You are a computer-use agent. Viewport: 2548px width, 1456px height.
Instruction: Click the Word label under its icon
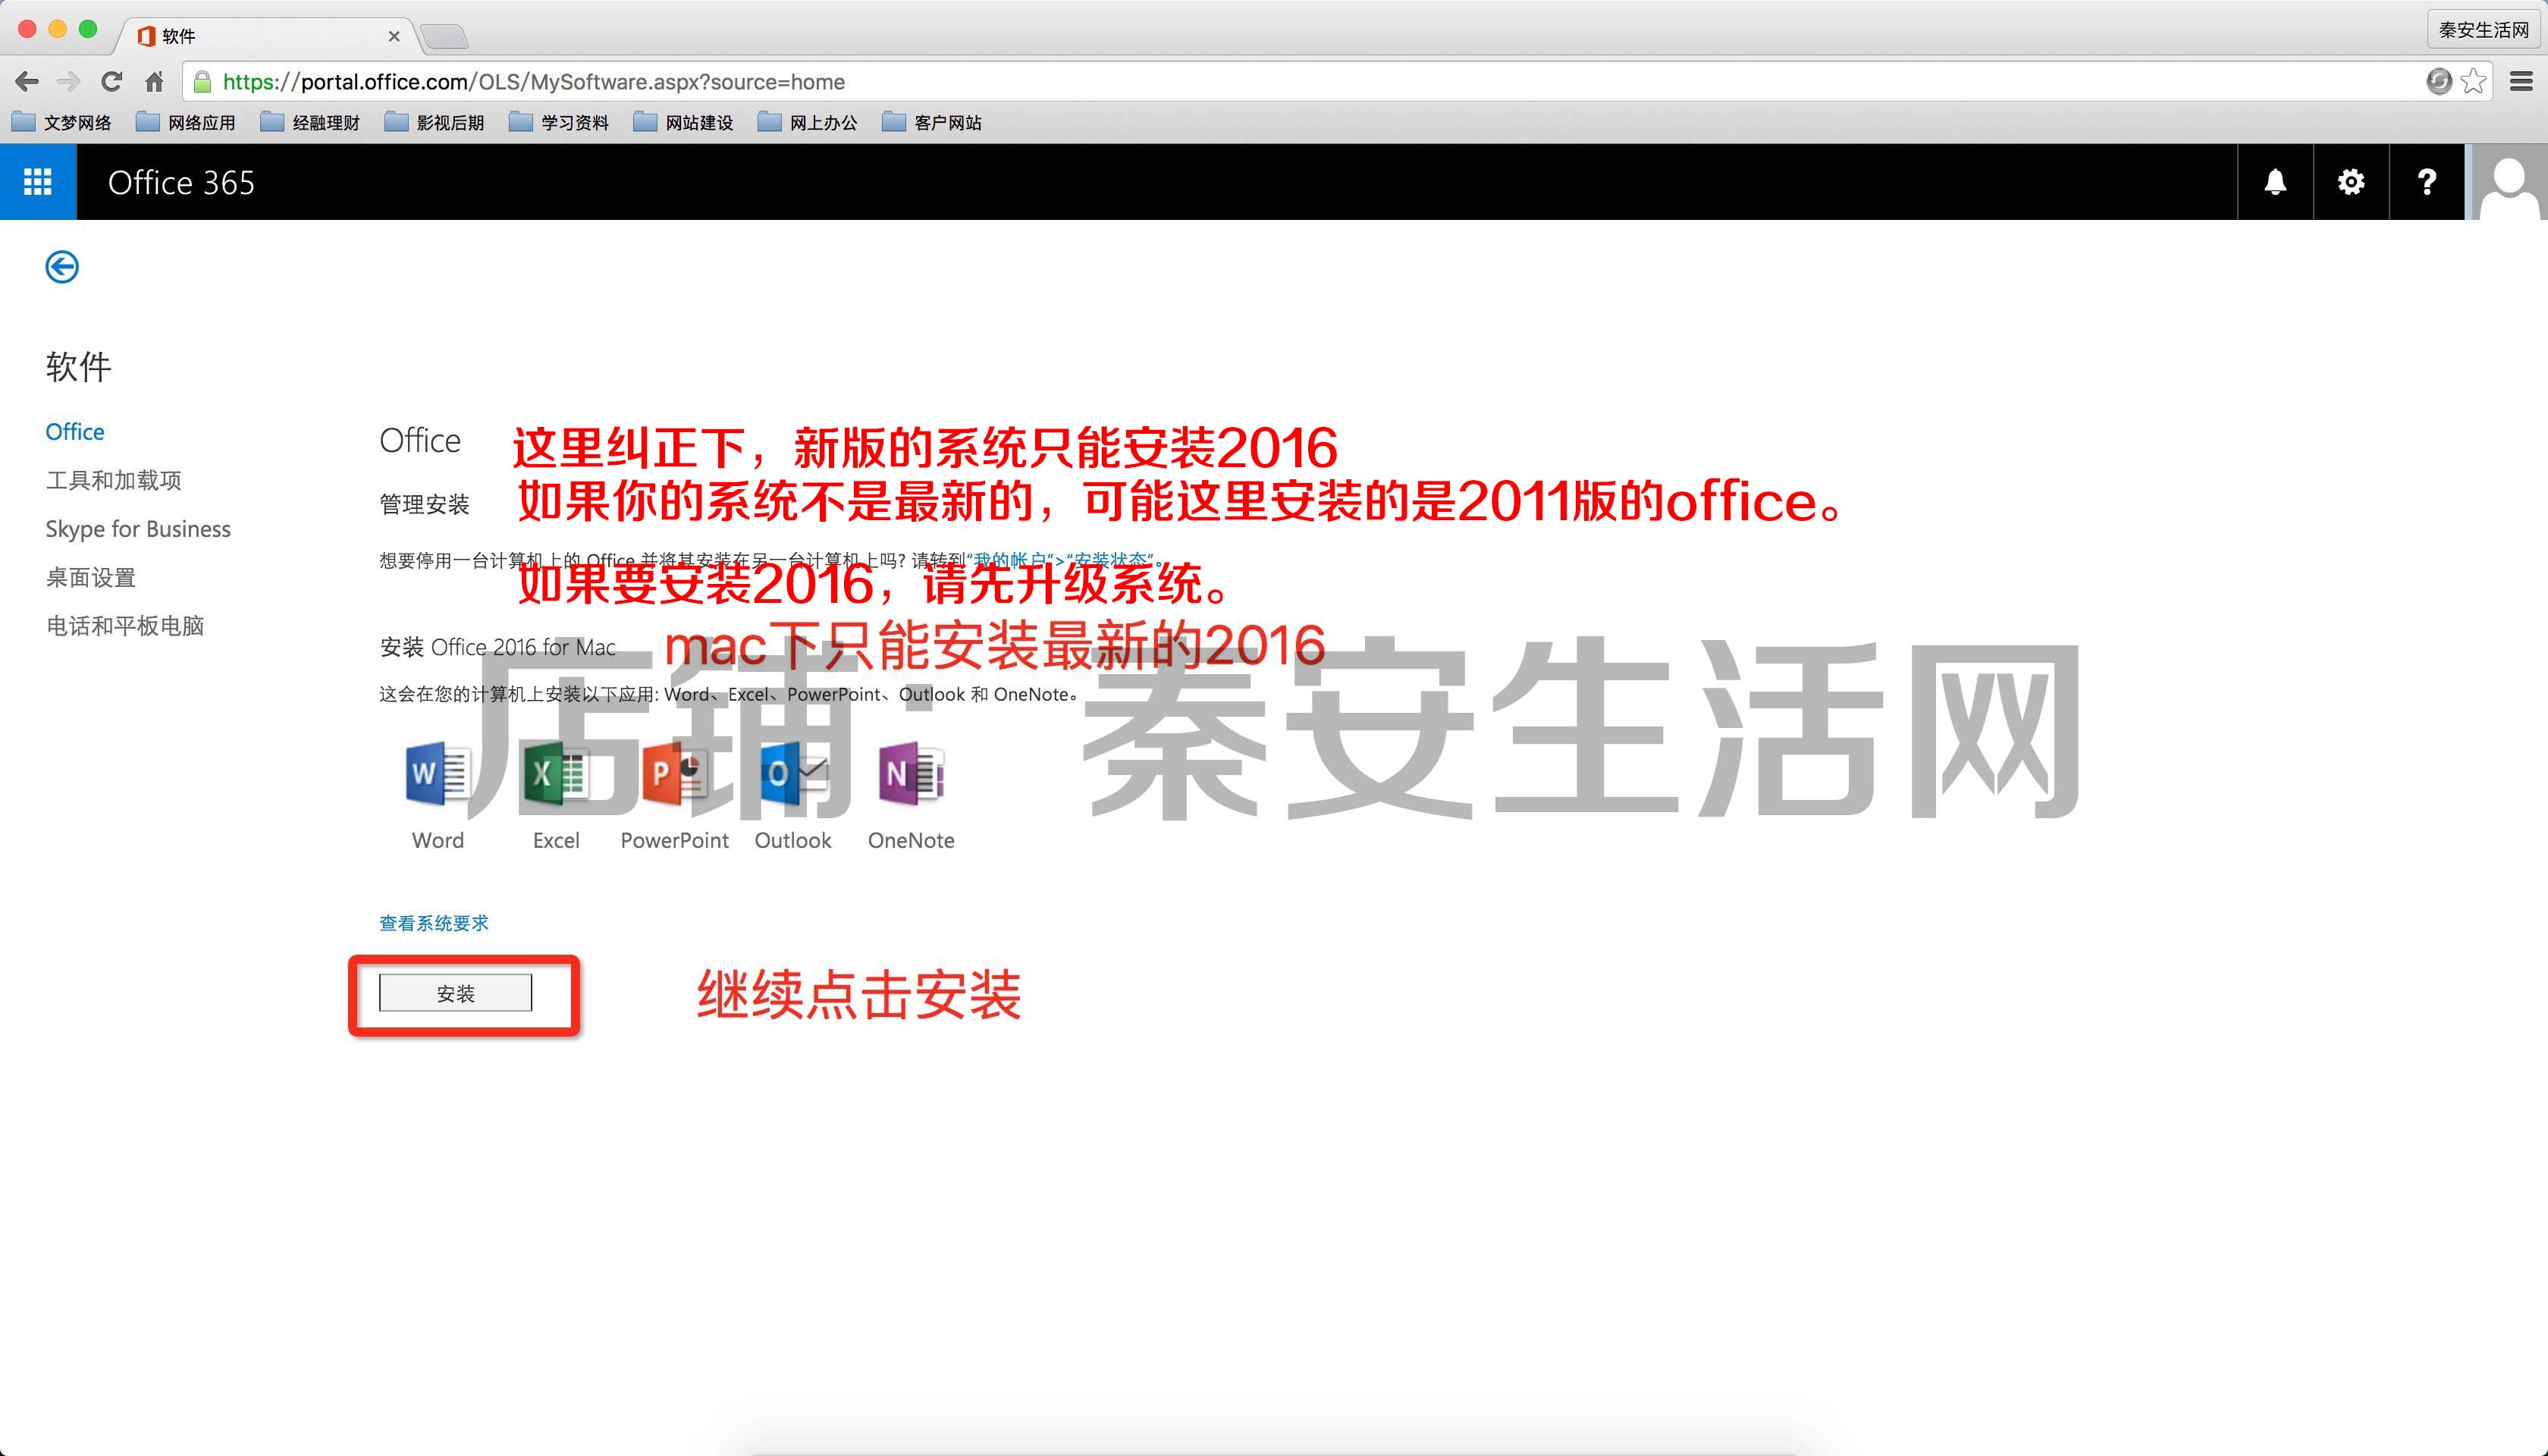coord(438,841)
